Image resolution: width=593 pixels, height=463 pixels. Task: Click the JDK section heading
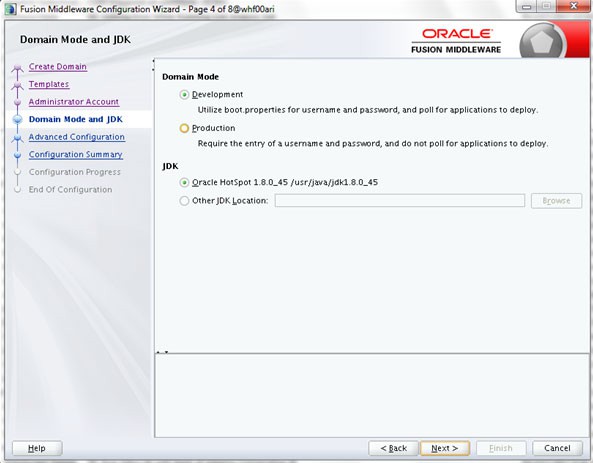[x=170, y=166]
